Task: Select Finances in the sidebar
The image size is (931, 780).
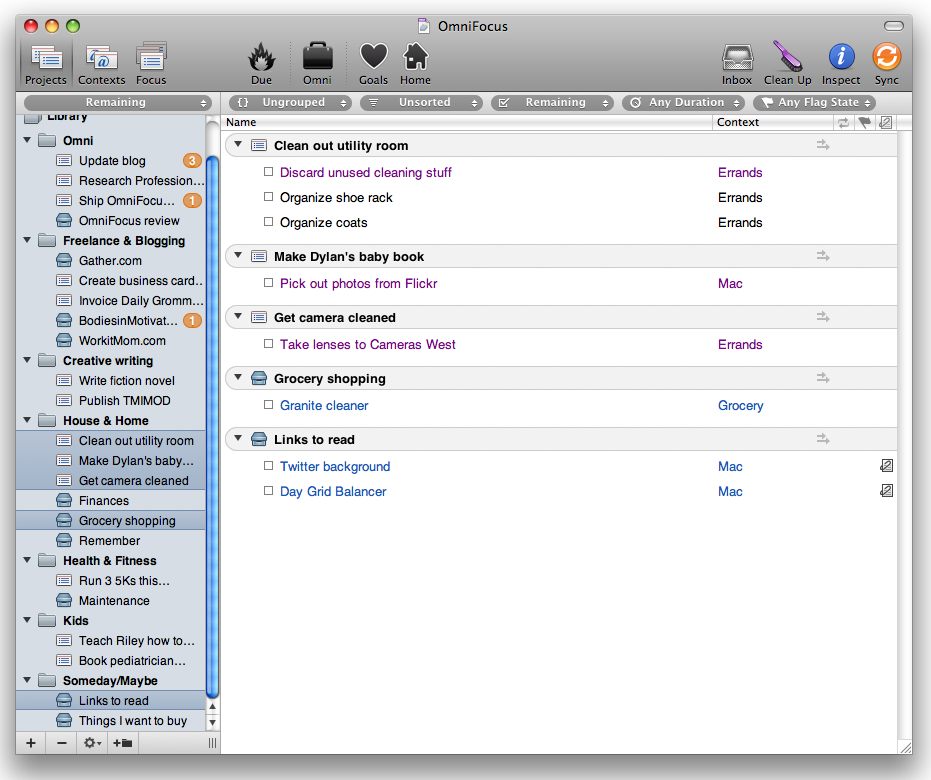Action: (111, 500)
